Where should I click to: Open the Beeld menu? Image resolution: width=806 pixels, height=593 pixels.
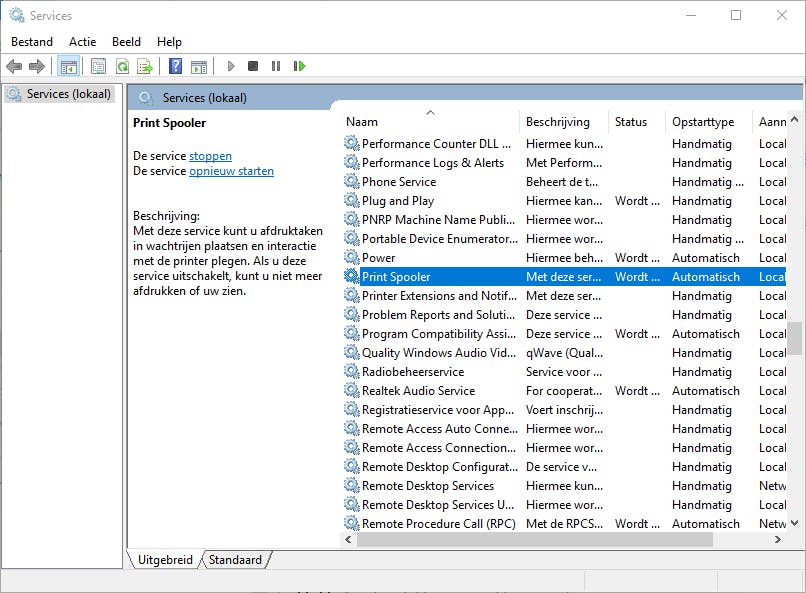[x=126, y=42]
